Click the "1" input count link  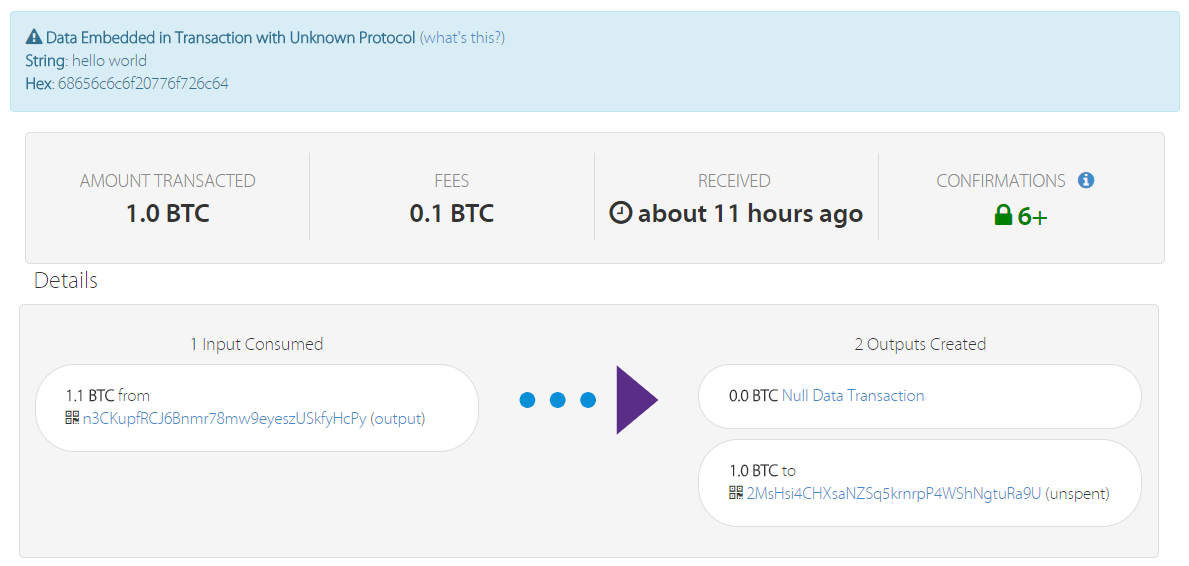194,344
